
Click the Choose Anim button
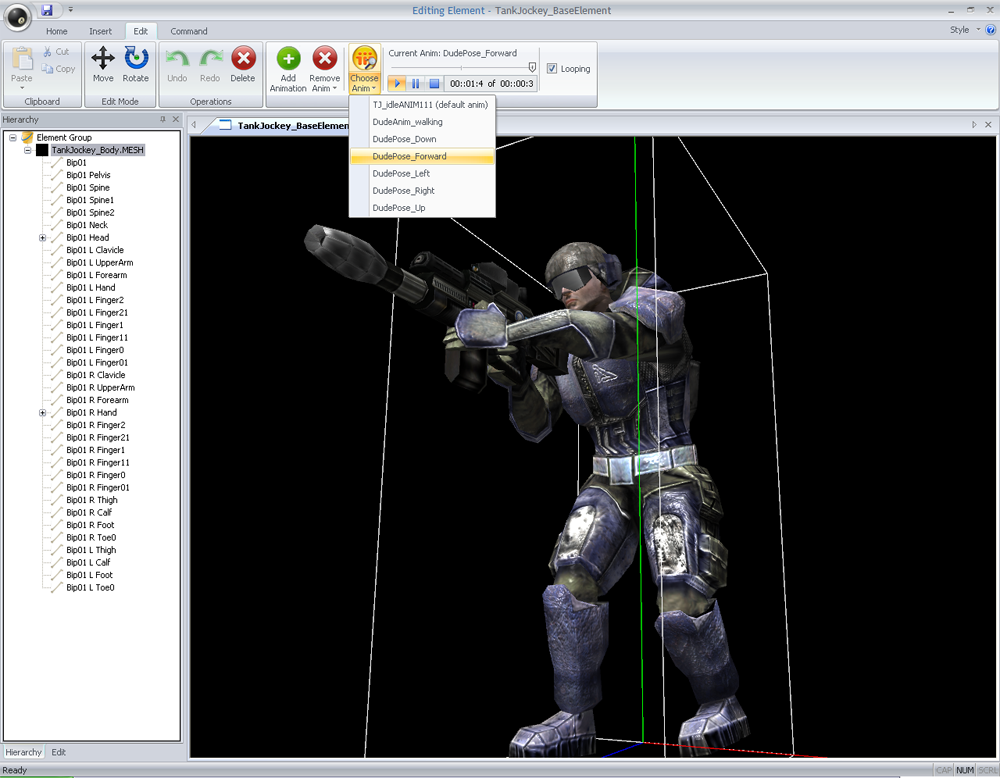point(365,69)
